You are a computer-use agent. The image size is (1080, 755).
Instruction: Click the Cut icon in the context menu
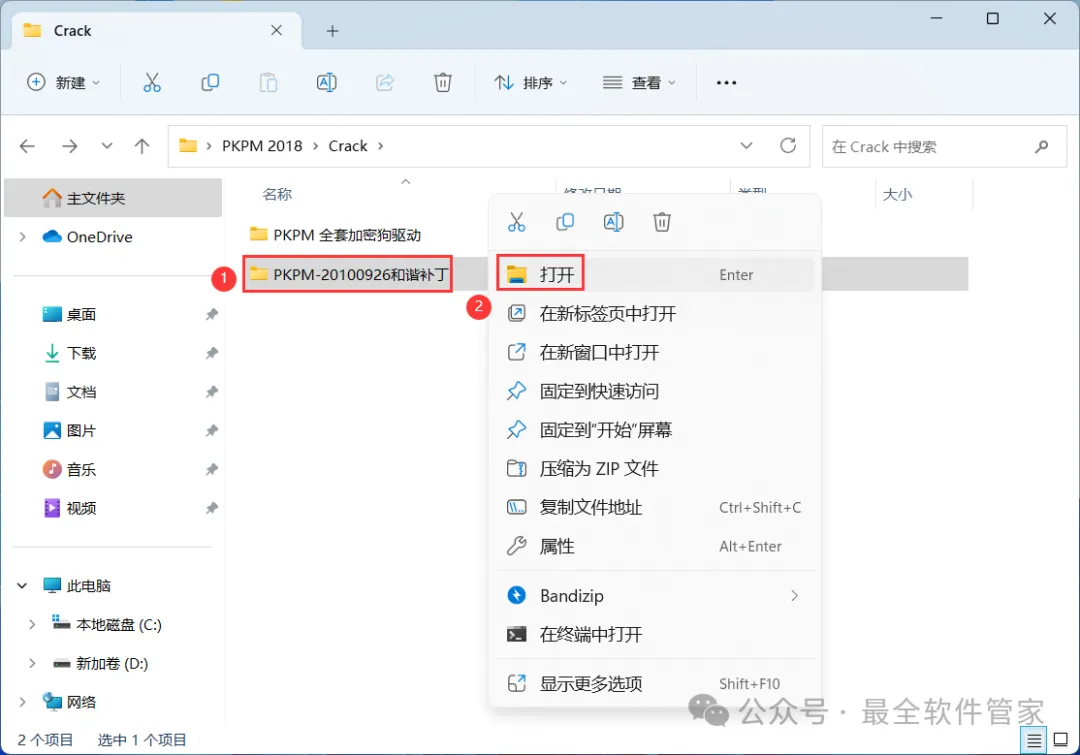click(x=517, y=222)
